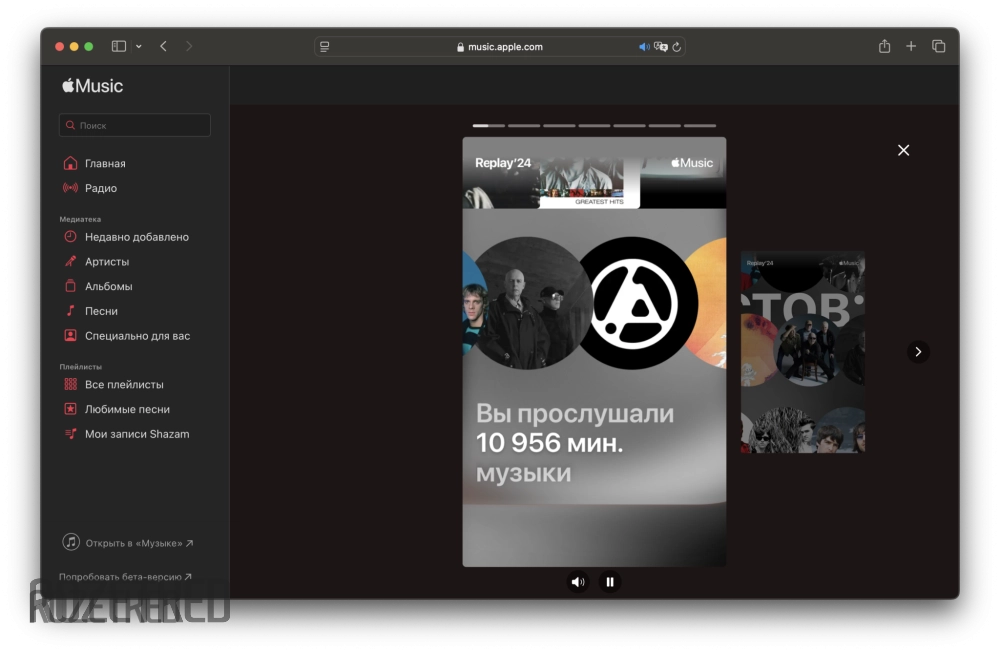Click the Поиск search field

[x=135, y=126]
